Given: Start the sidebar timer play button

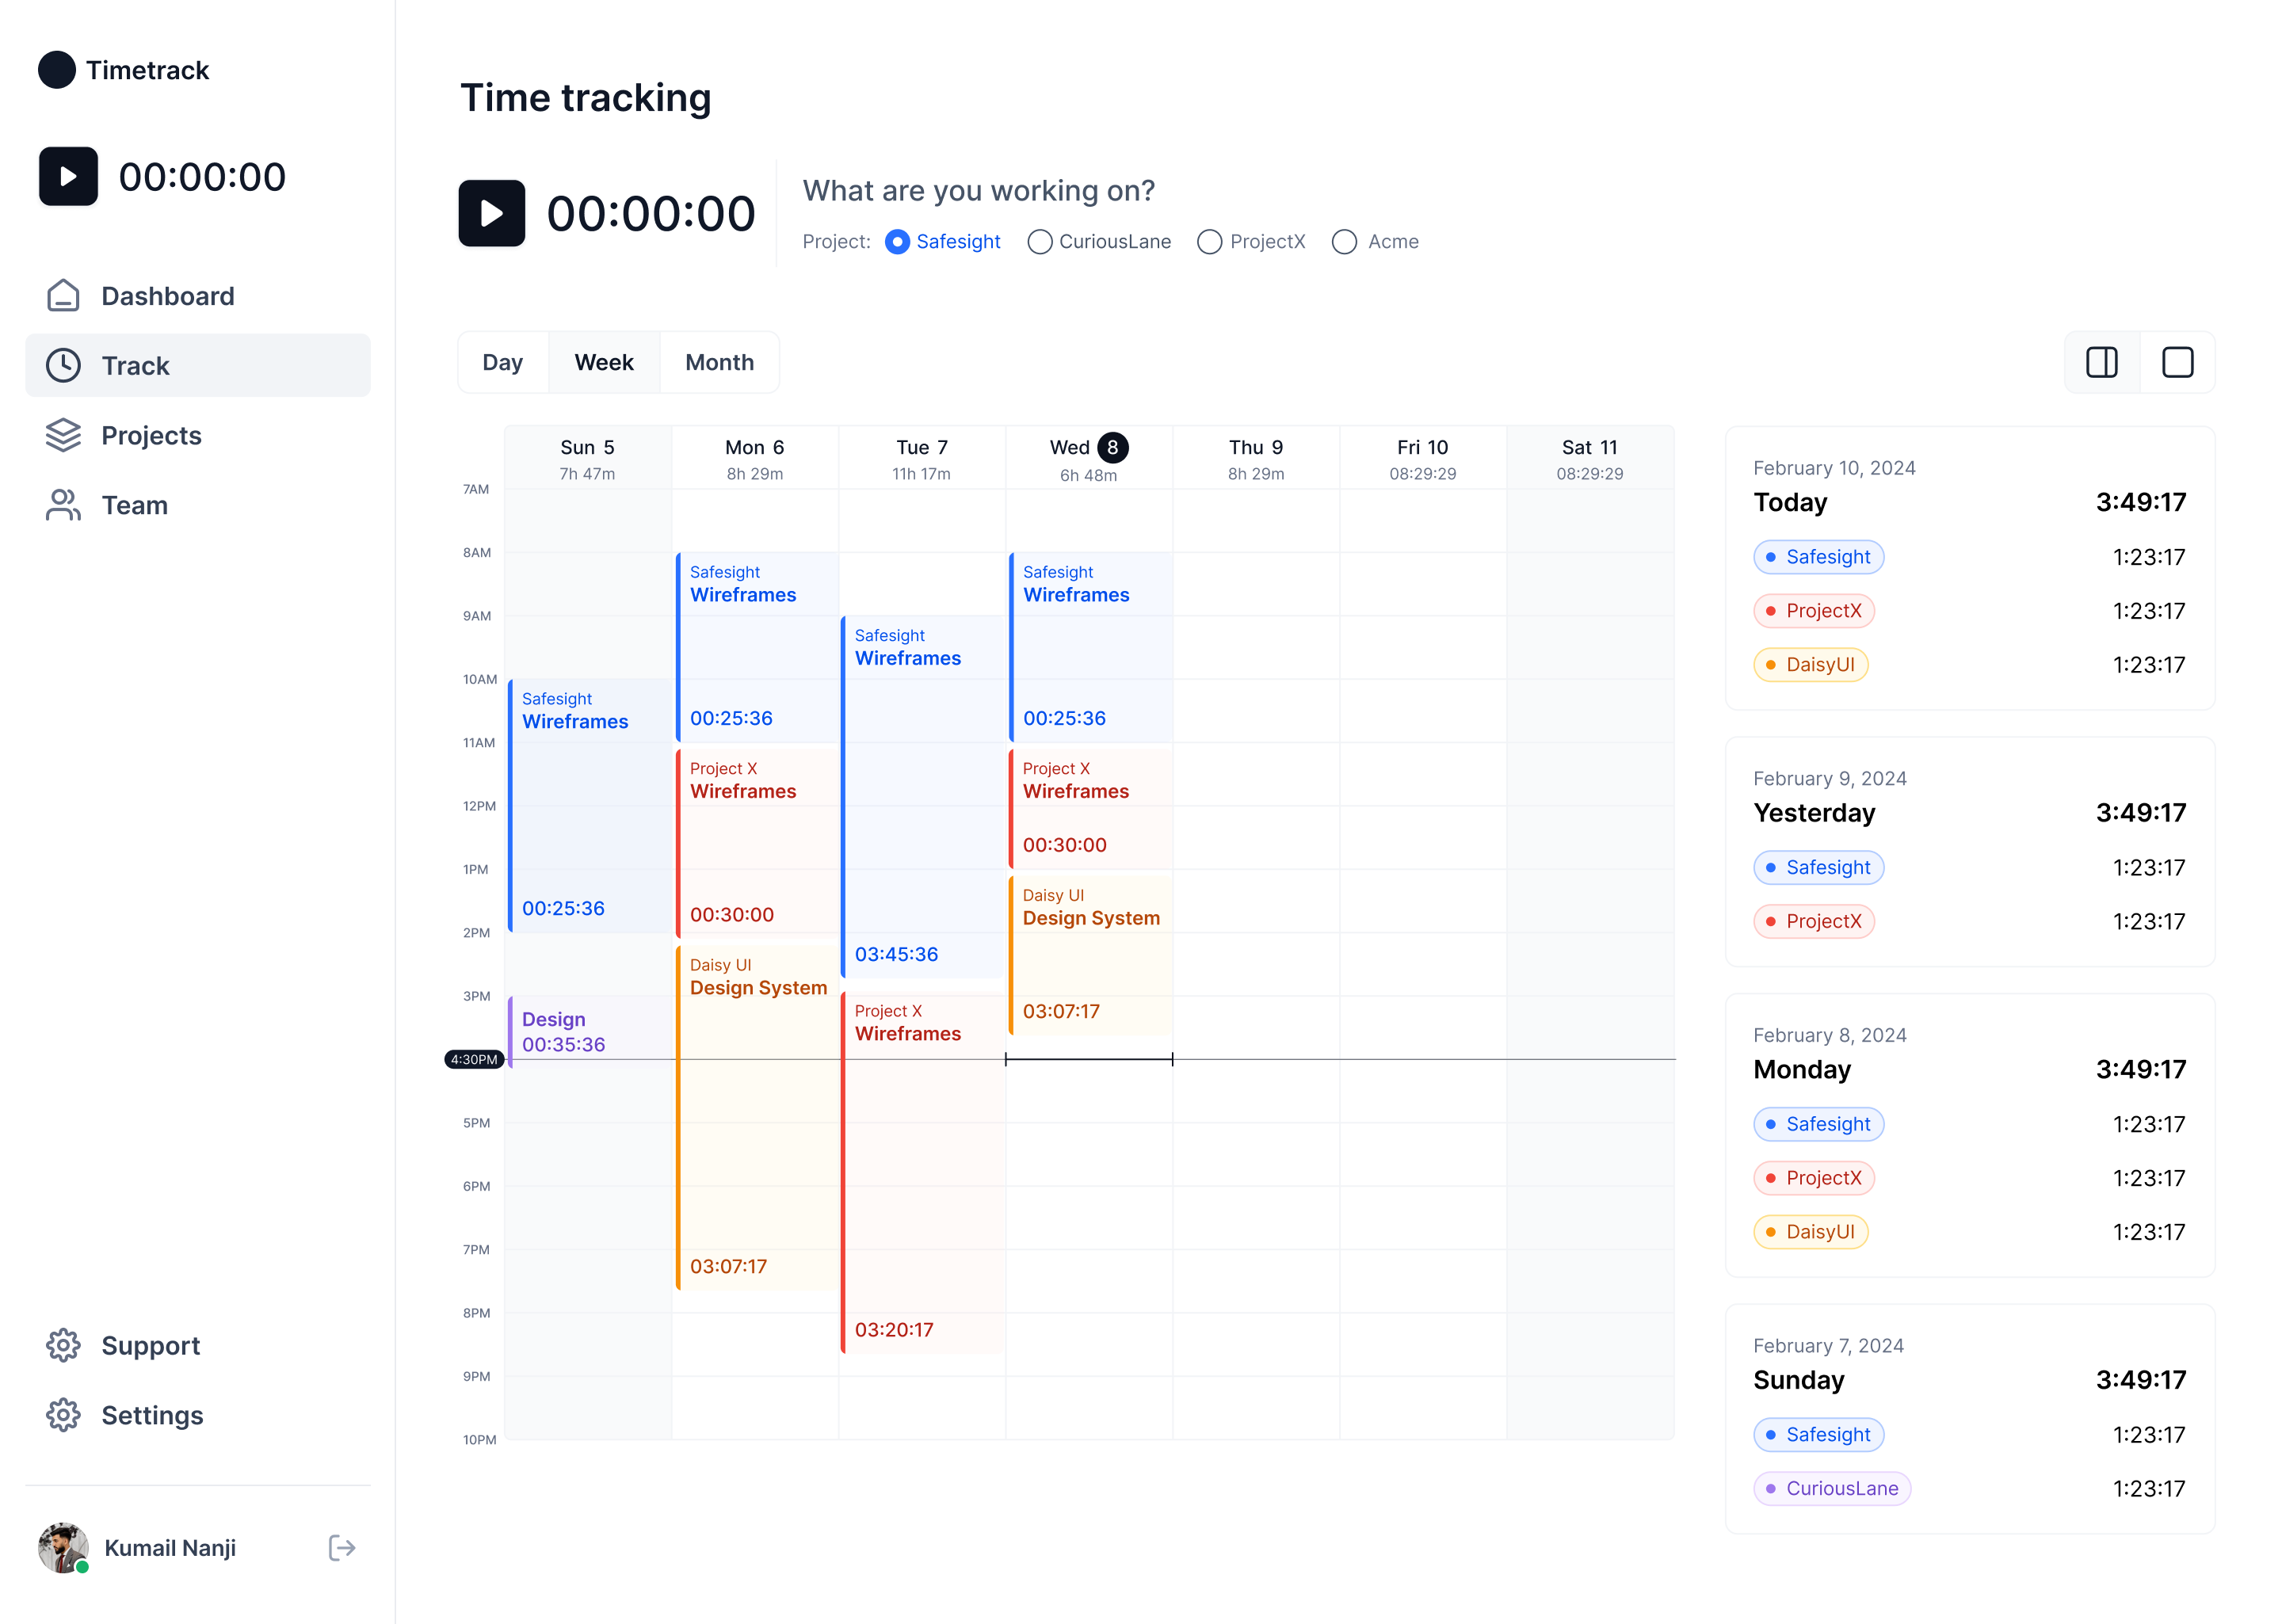Looking at the screenshot, I should pos(68,176).
